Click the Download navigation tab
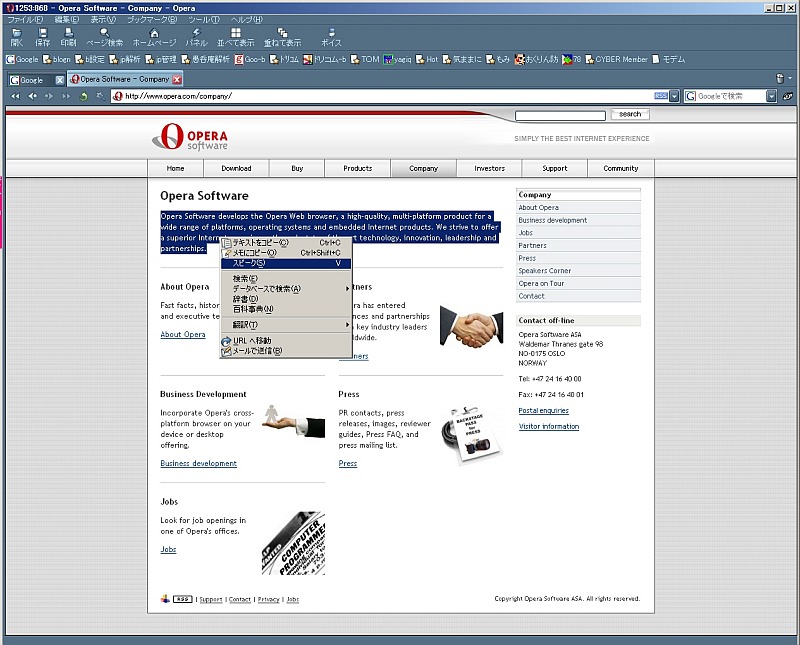The height and width of the screenshot is (645, 800). [x=236, y=168]
